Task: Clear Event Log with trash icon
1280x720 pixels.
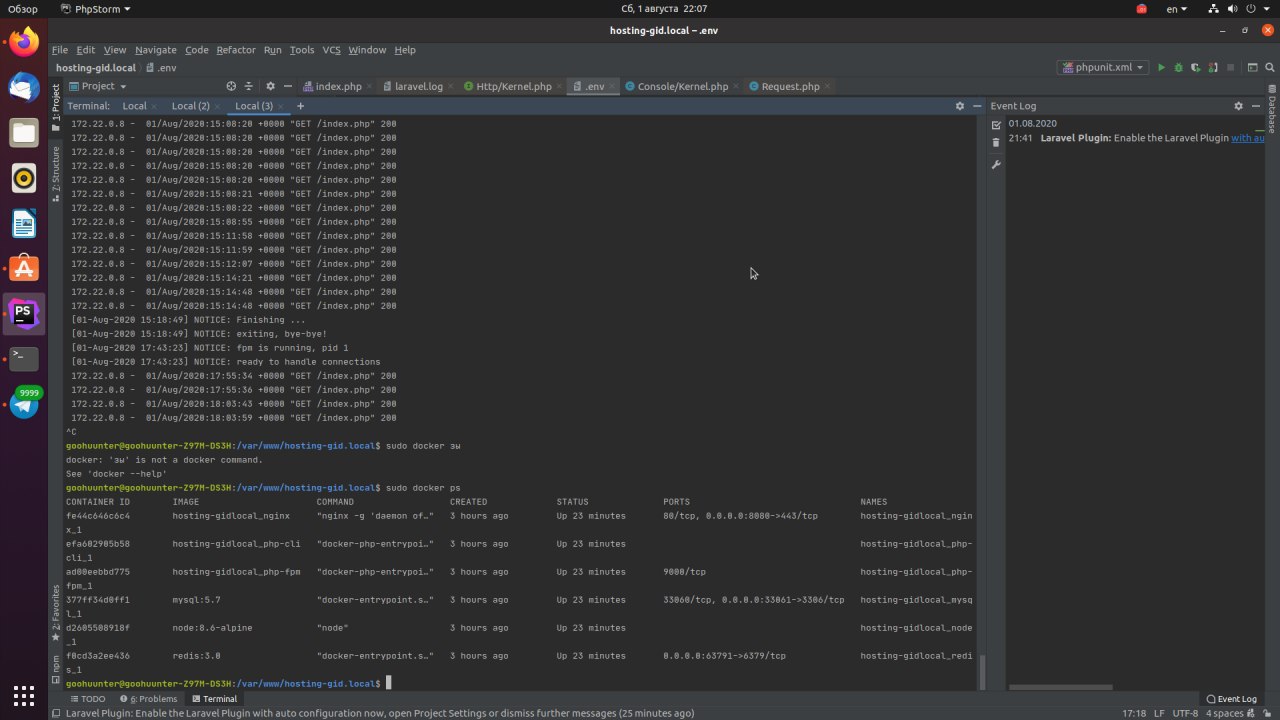Action: tap(996, 143)
